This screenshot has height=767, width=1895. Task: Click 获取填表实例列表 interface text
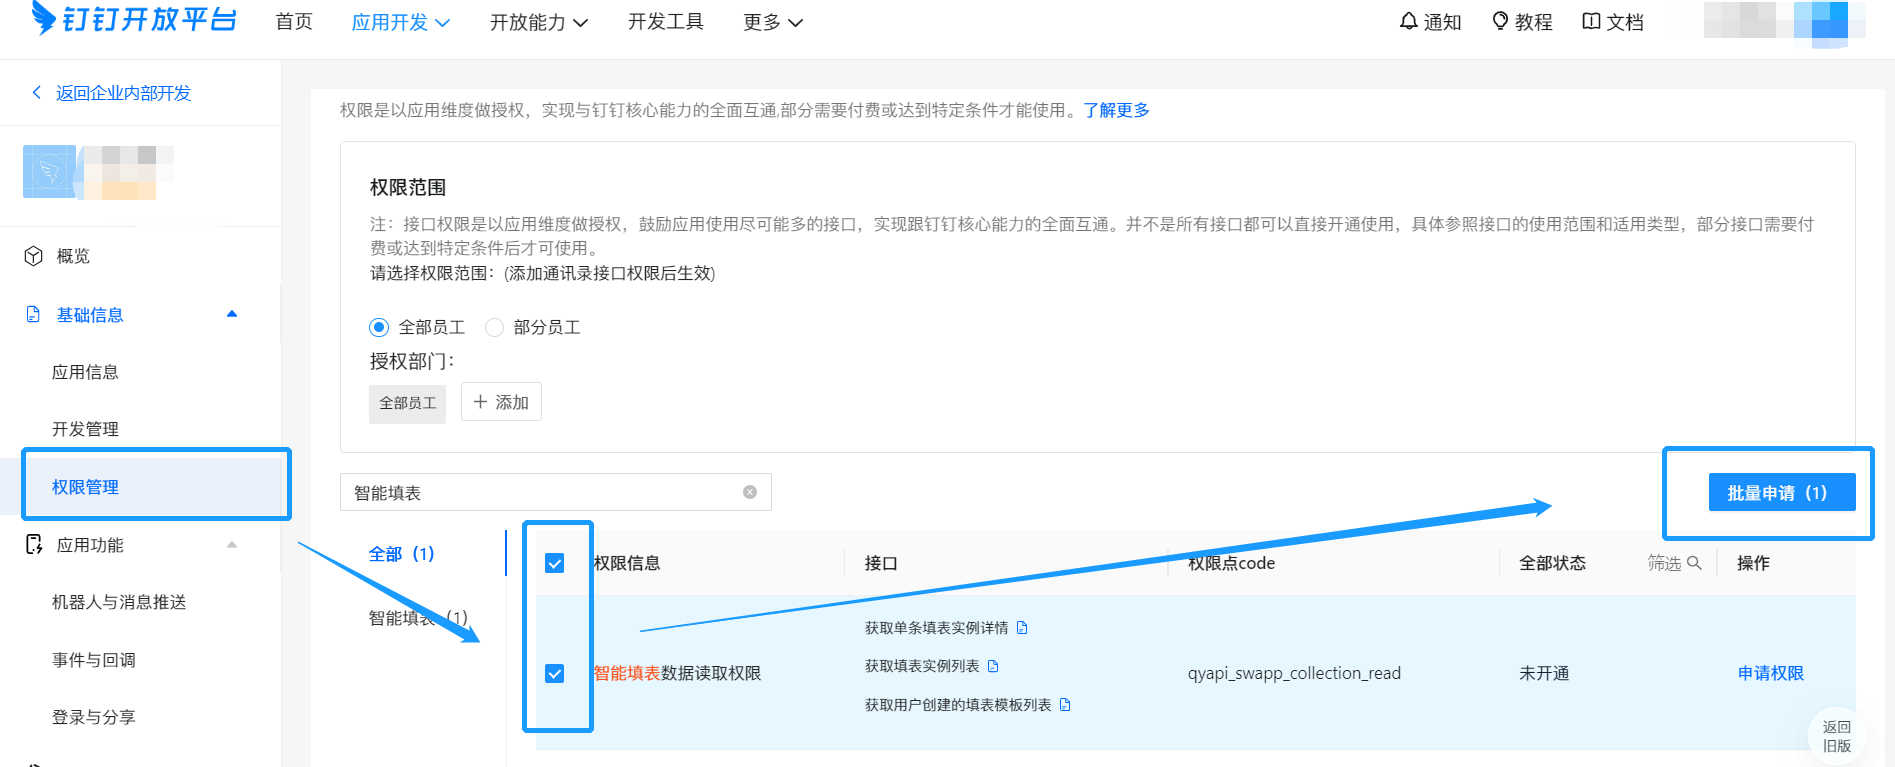[x=922, y=666]
